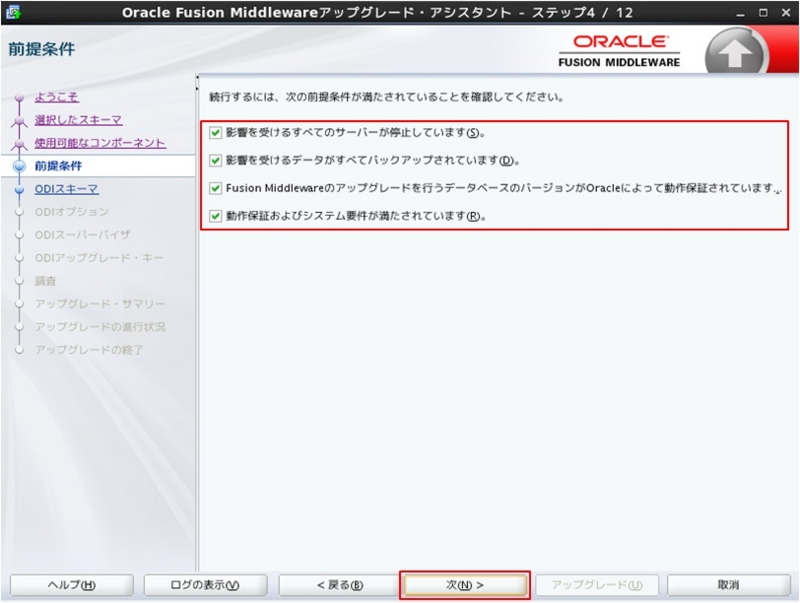Screen dimensions: 800x603
Task: Minimize the Upgrade Assistant window
Action: [x=740, y=13]
